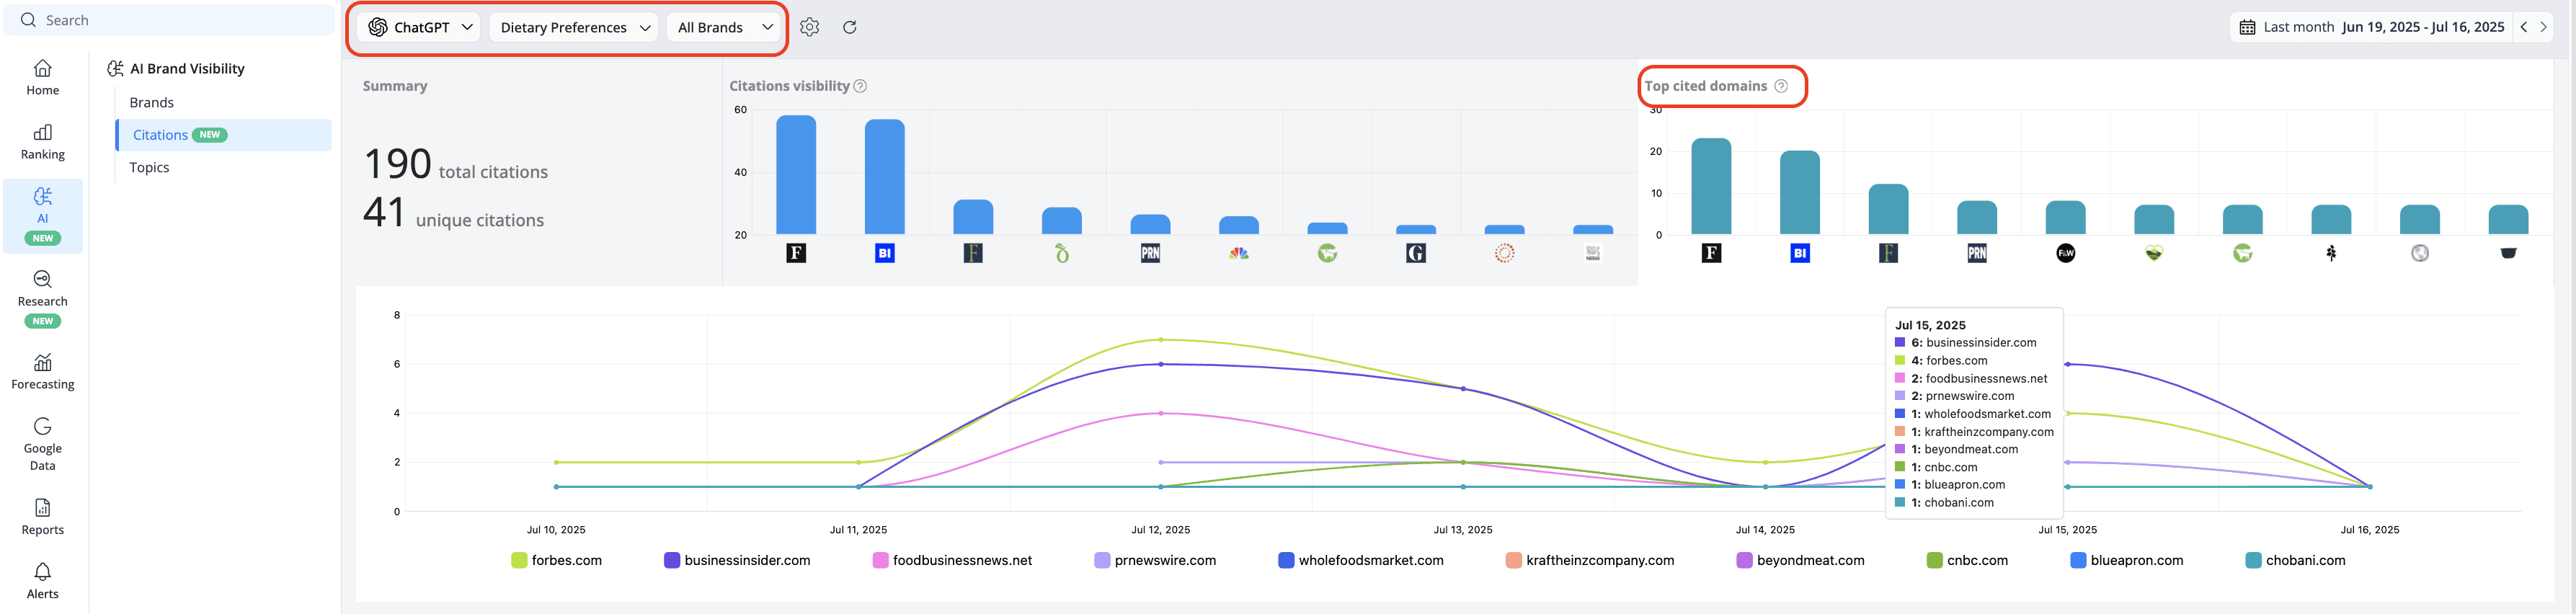Click black plant icon under Top cited domains

[2331, 253]
